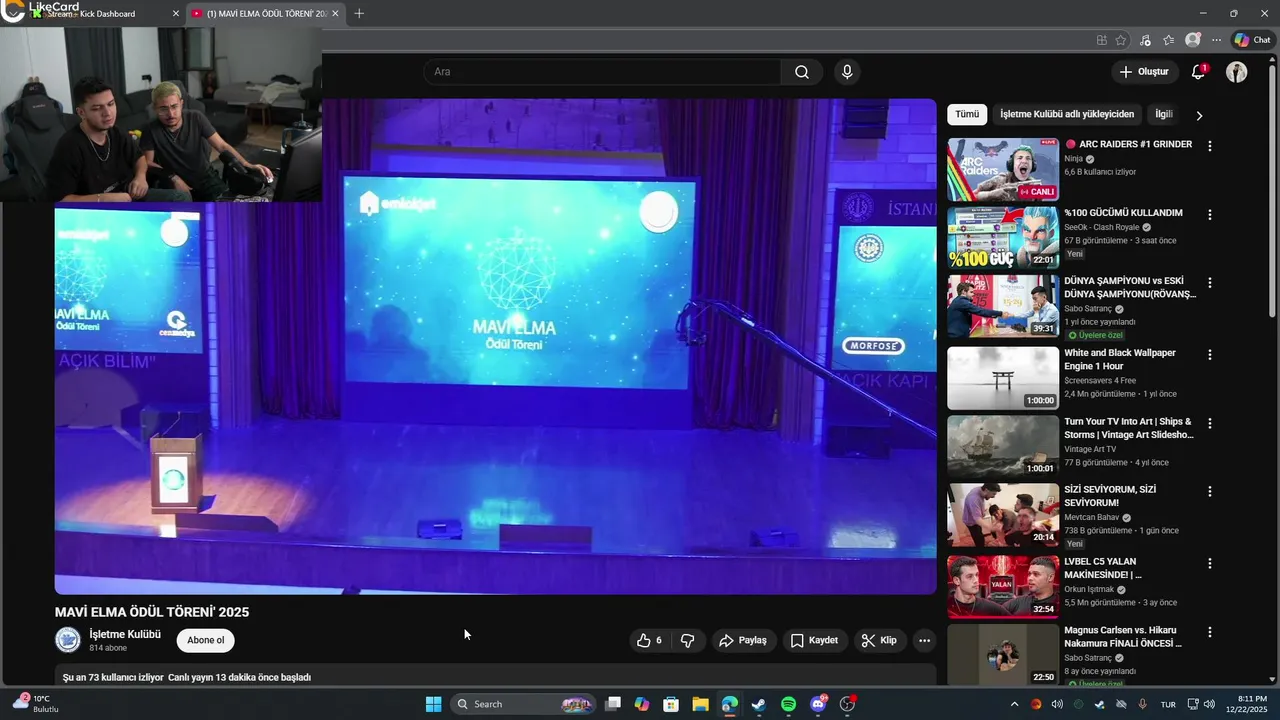Open Copilot Chat button
The height and width of the screenshot is (720, 1280).
point(1252,40)
